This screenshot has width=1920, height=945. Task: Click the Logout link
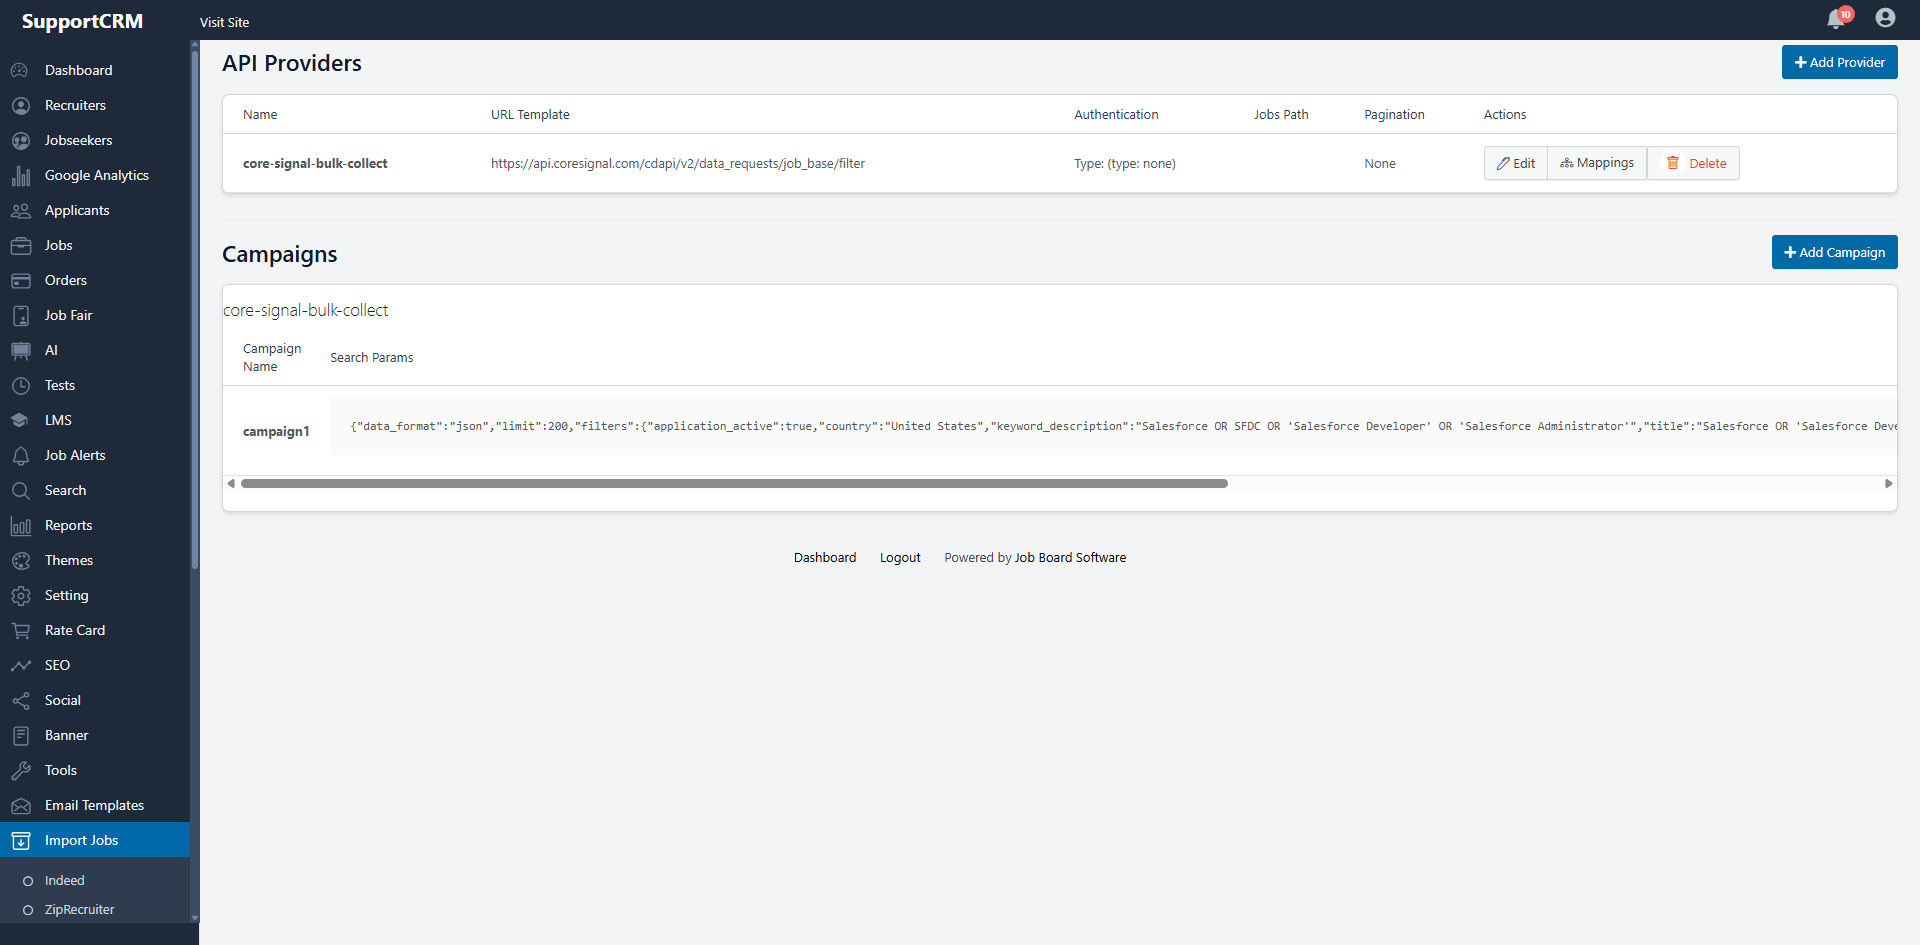point(899,557)
